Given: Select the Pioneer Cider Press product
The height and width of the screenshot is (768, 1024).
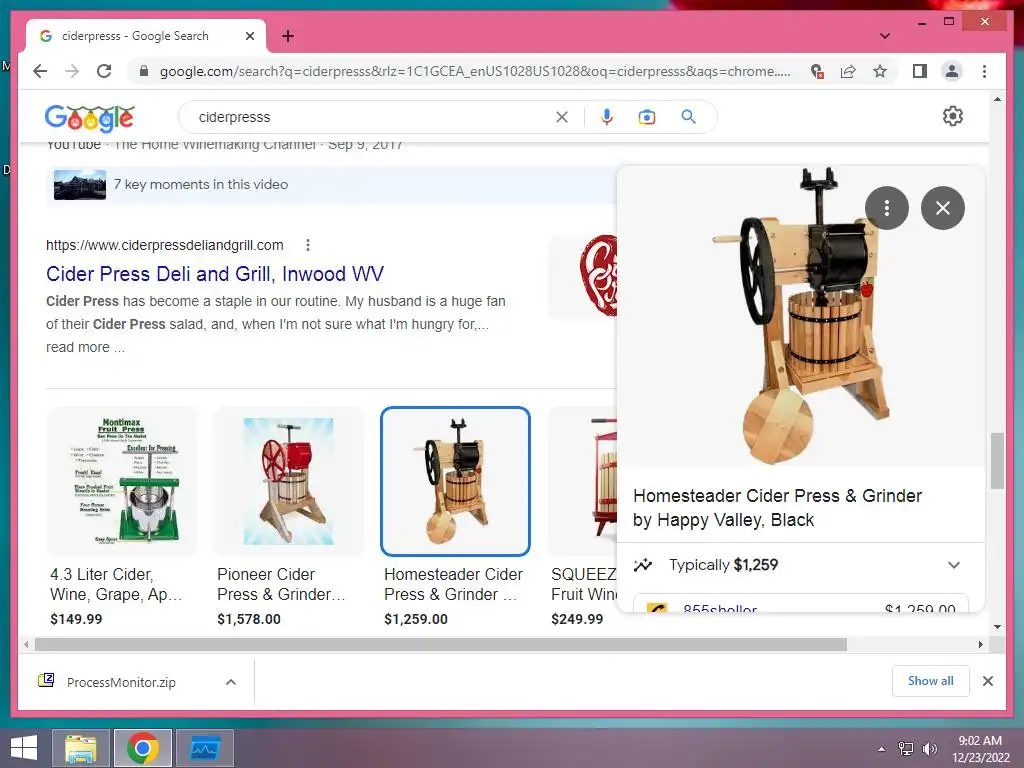Looking at the screenshot, I should pyautogui.click(x=288, y=481).
